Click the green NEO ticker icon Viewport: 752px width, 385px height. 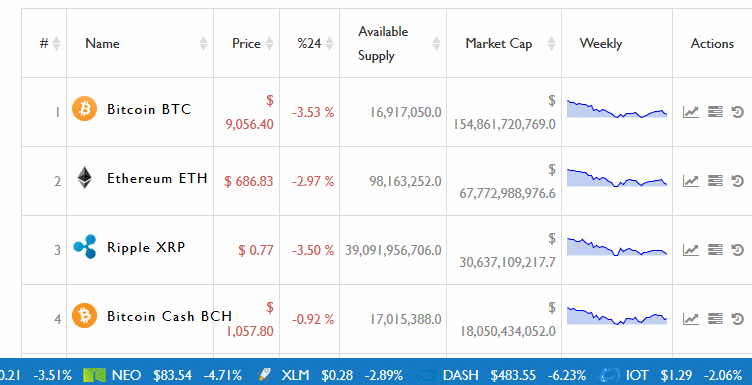[x=94, y=375]
